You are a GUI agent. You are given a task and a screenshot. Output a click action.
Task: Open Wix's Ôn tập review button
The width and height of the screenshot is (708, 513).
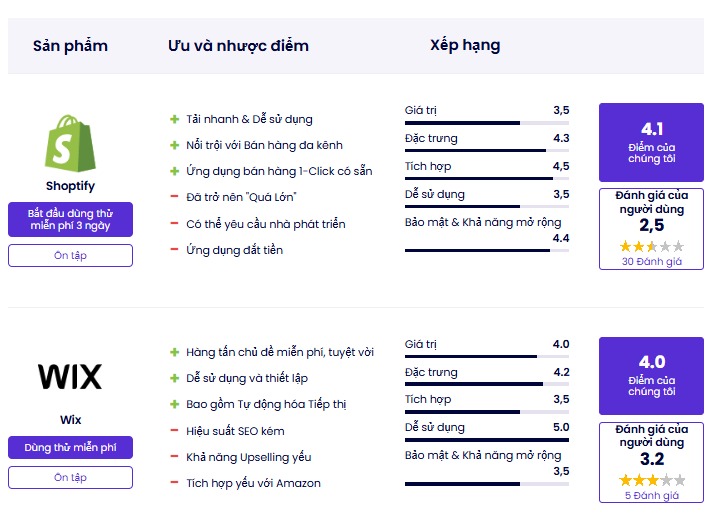click(70, 477)
